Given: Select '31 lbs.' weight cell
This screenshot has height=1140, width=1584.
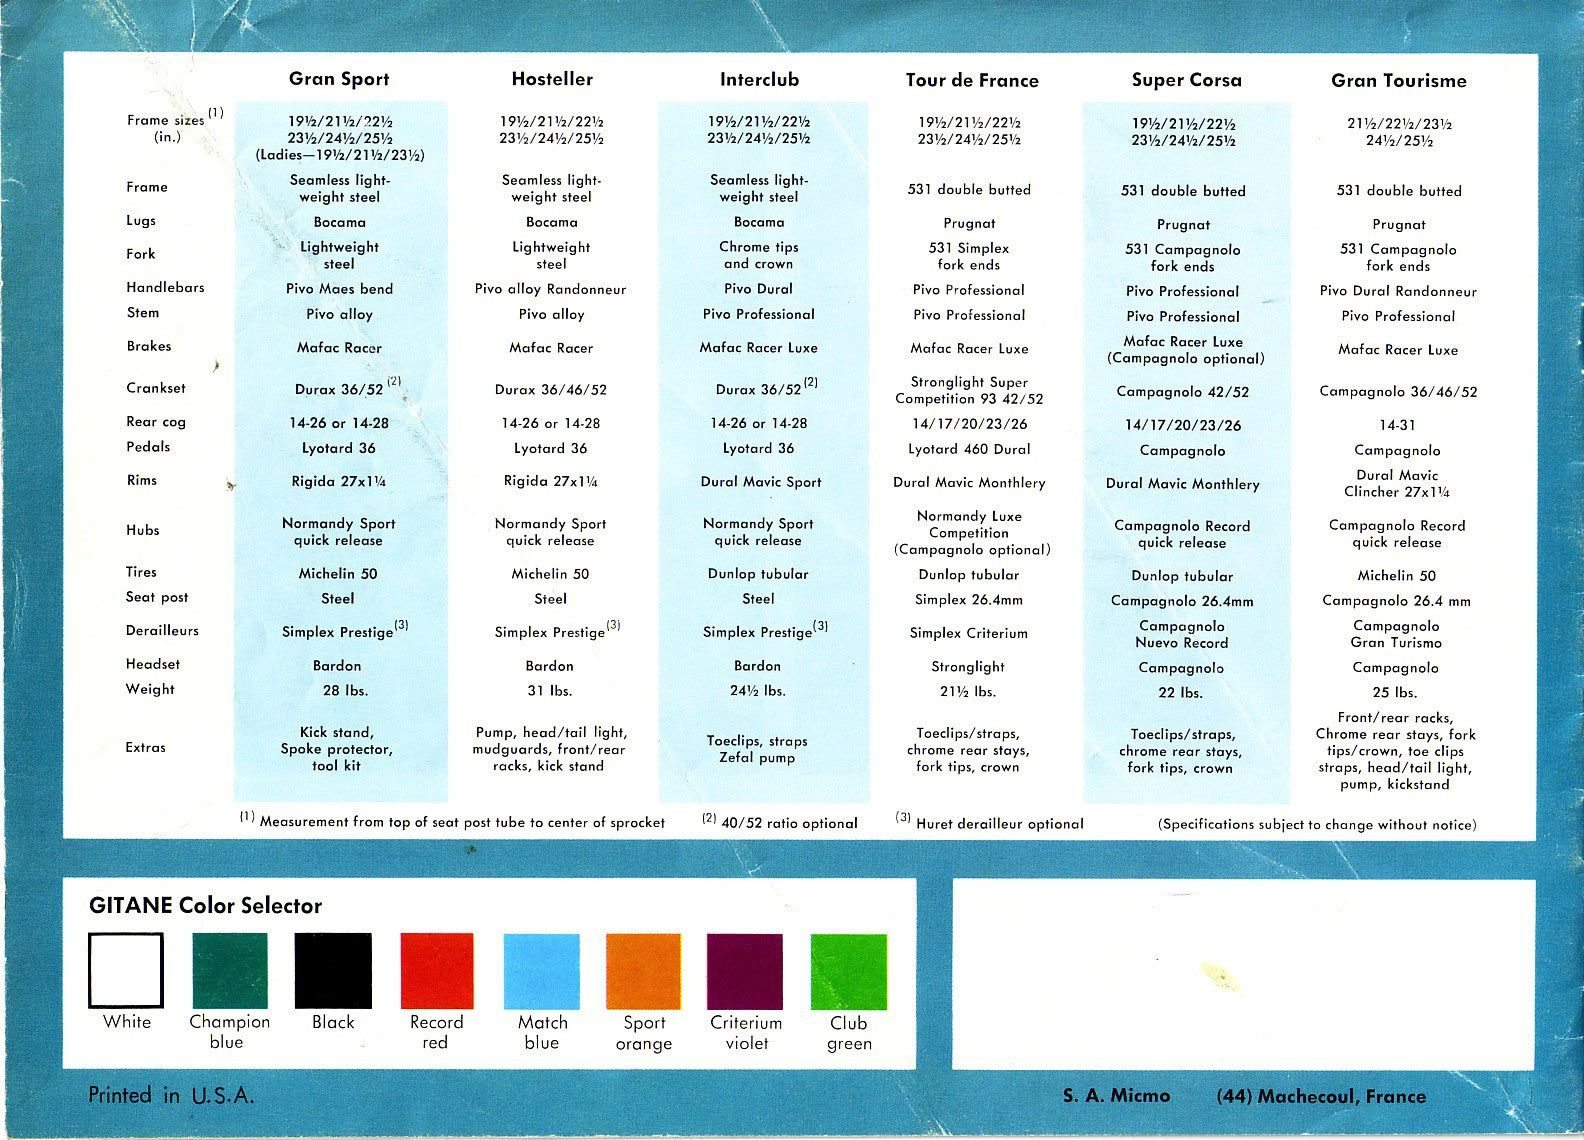Looking at the screenshot, I should 550,691.
